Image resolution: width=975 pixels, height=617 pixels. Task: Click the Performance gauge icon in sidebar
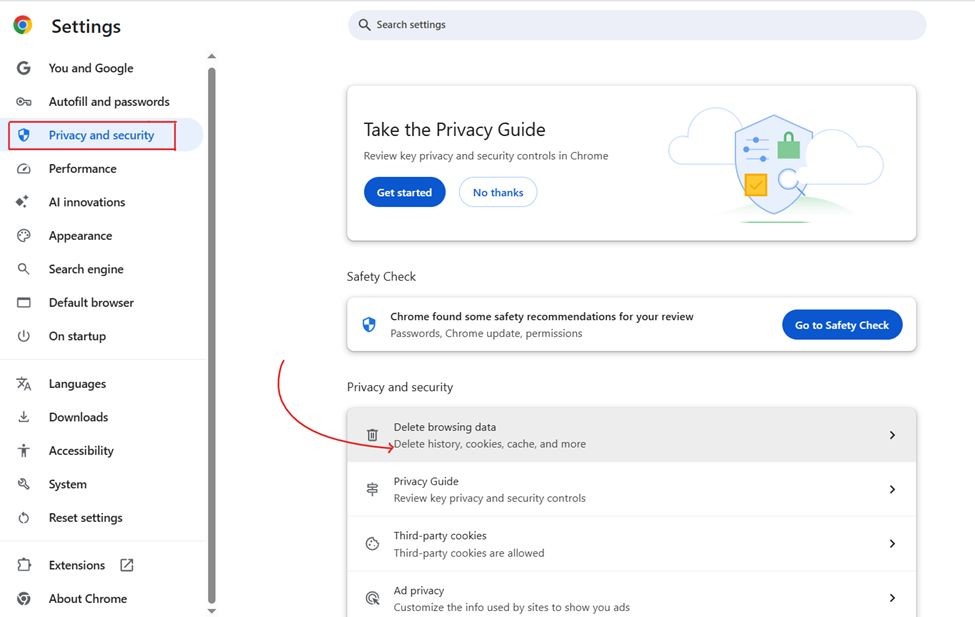(x=24, y=169)
